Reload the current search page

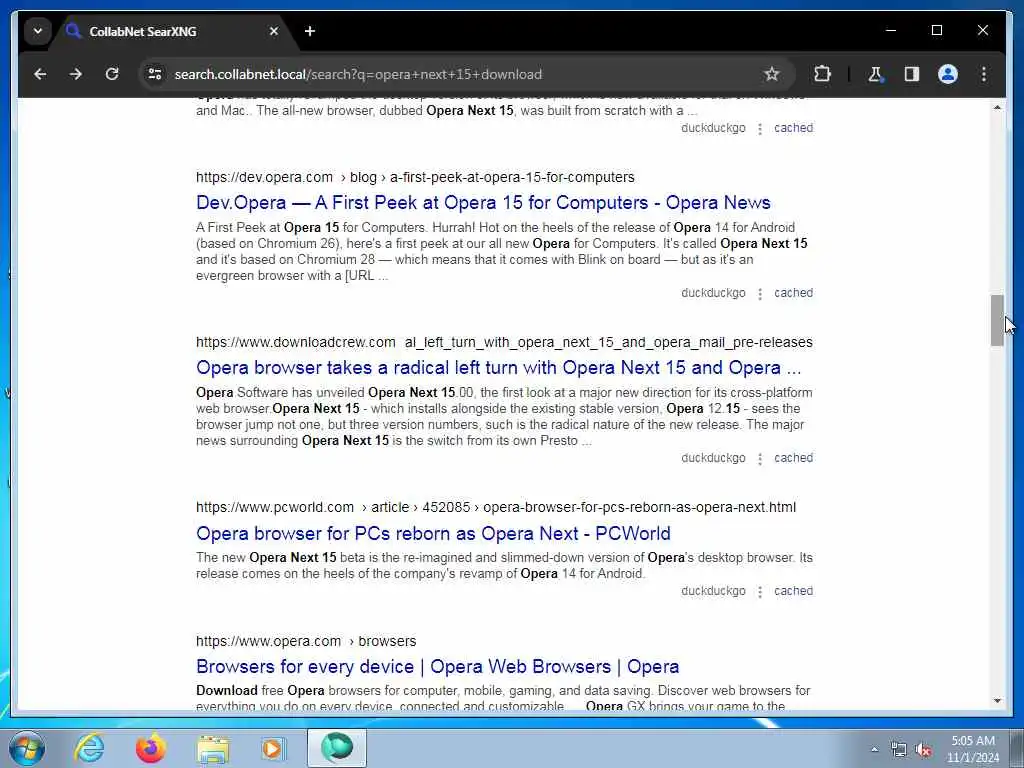point(112,74)
